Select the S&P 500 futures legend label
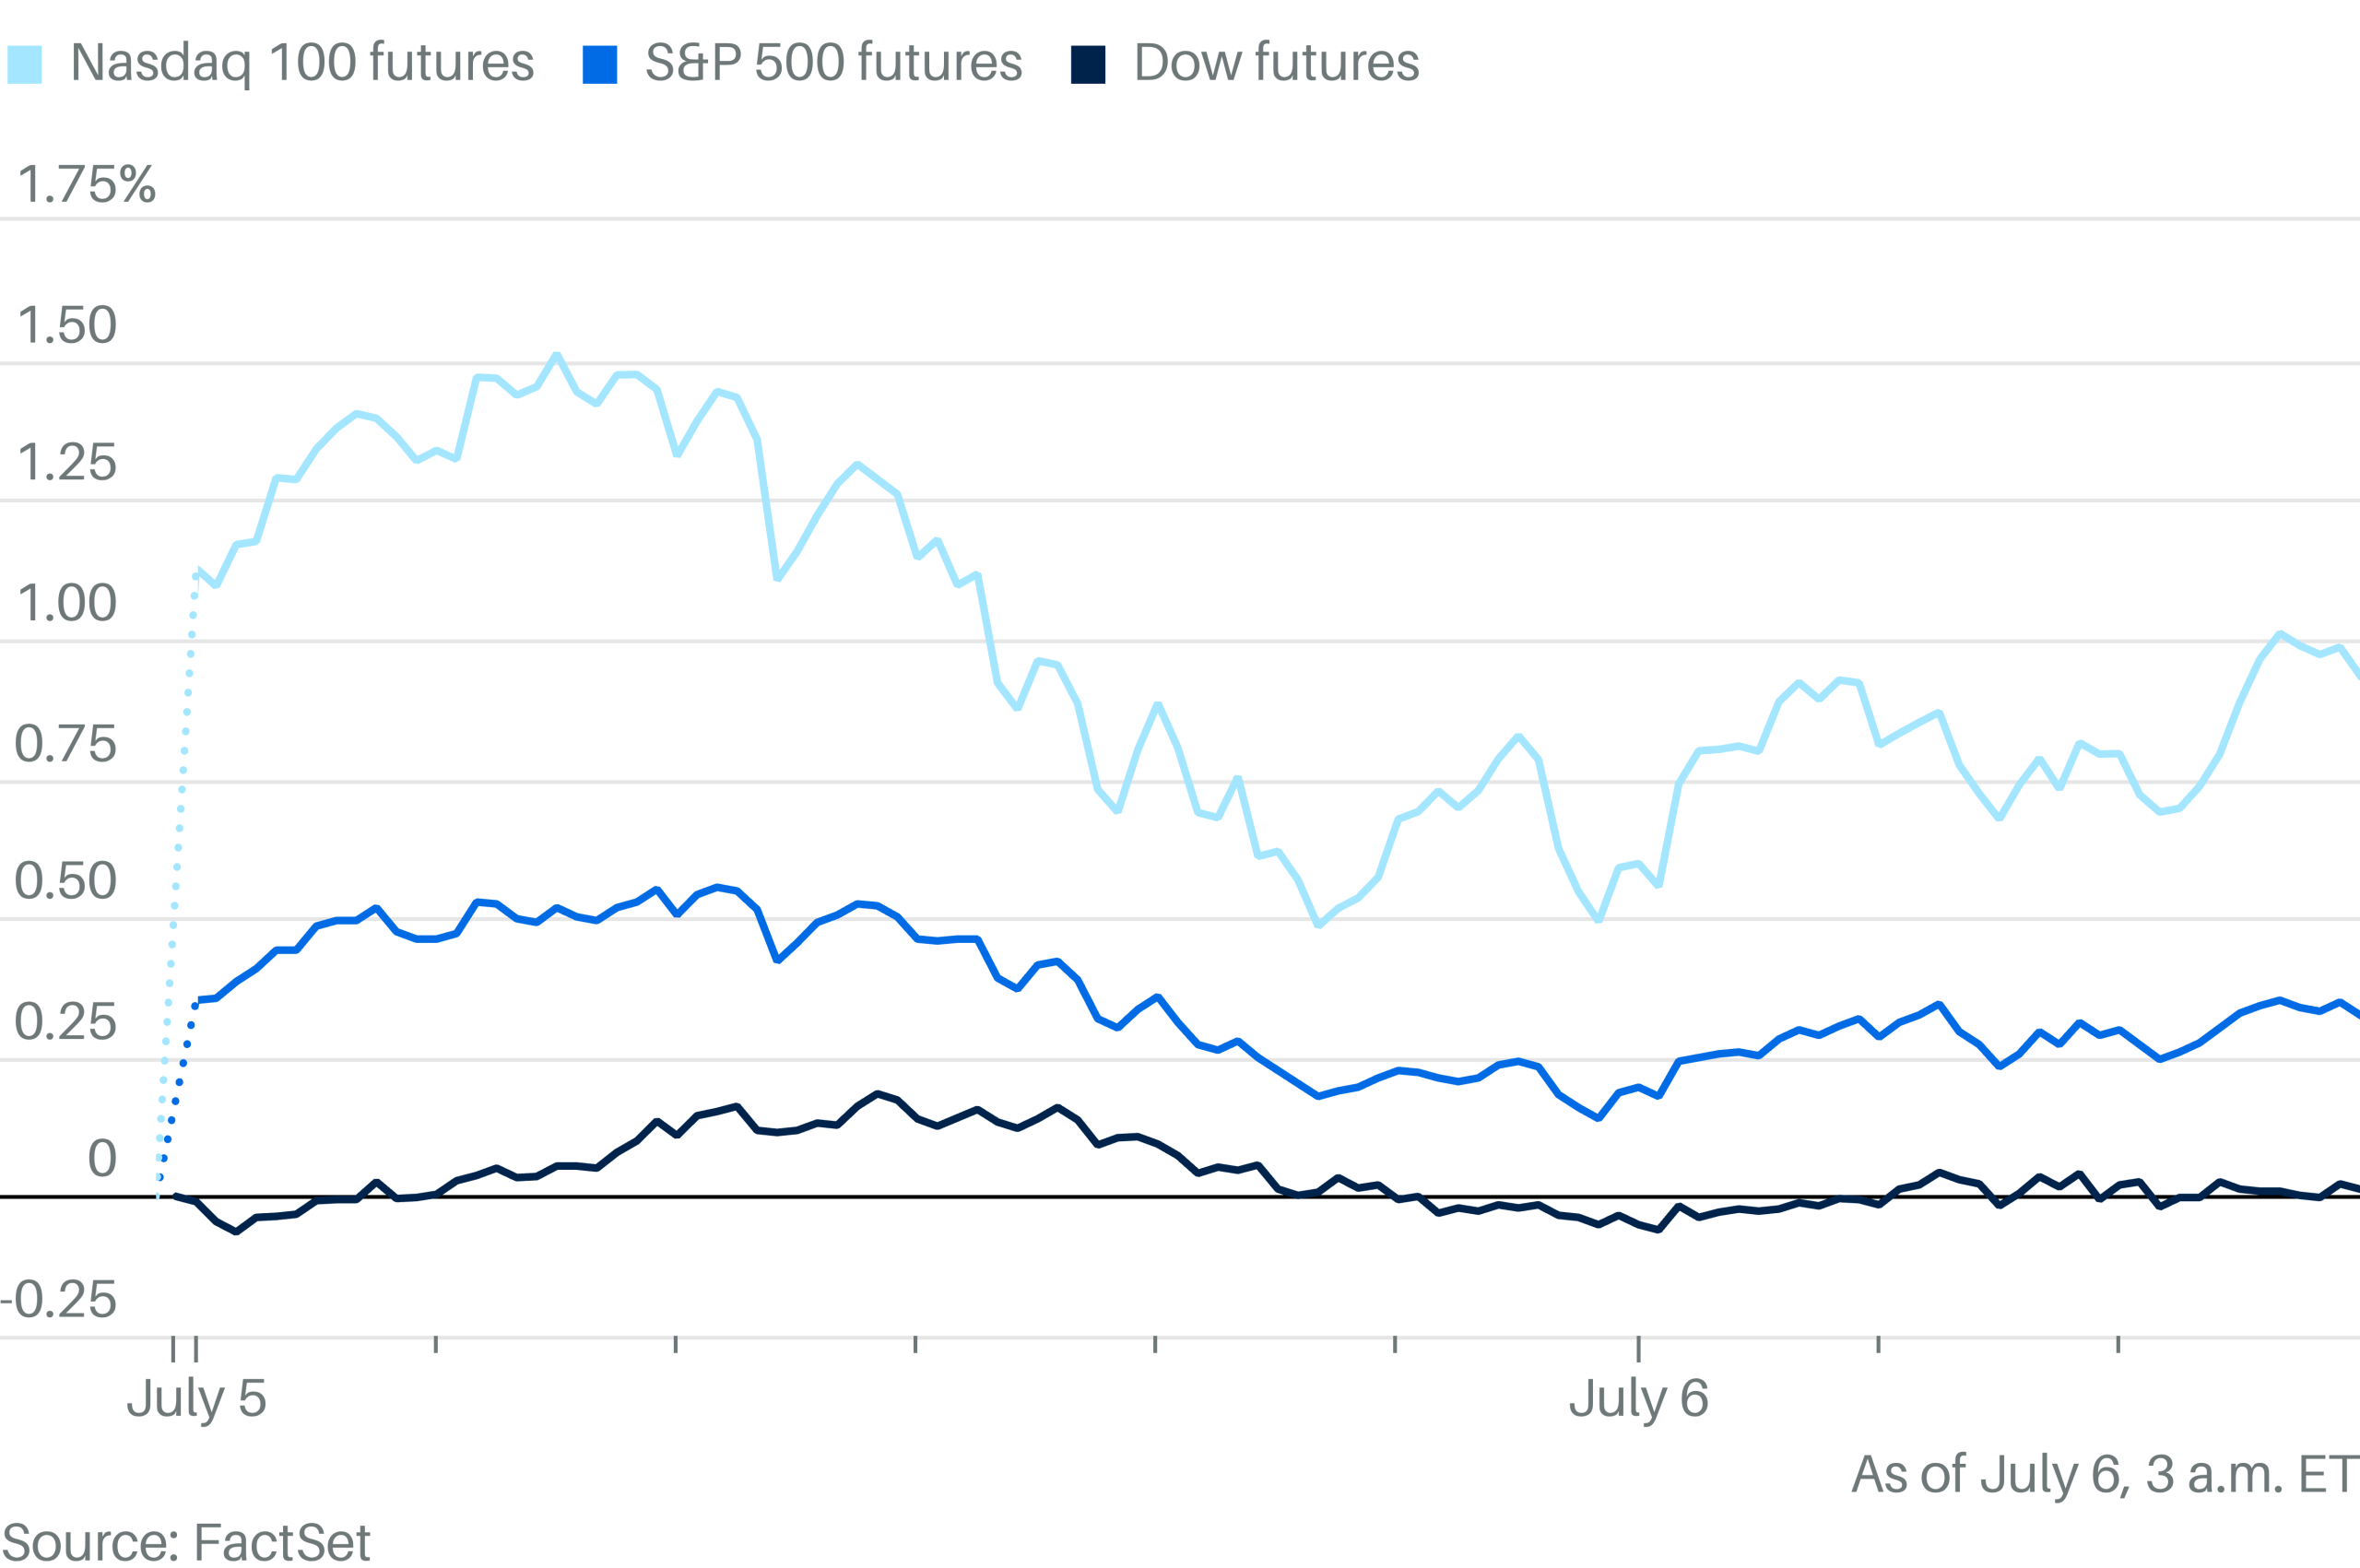Screen dimensions: 2360x1568 pos(834,63)
